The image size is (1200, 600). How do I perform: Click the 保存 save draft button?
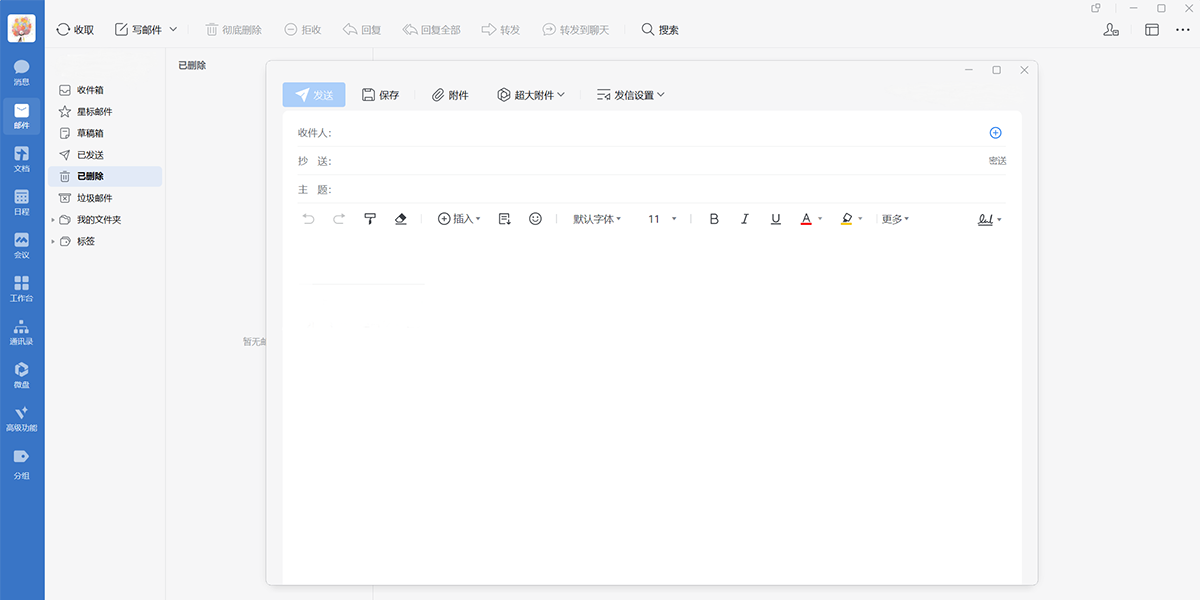(380, 95)
